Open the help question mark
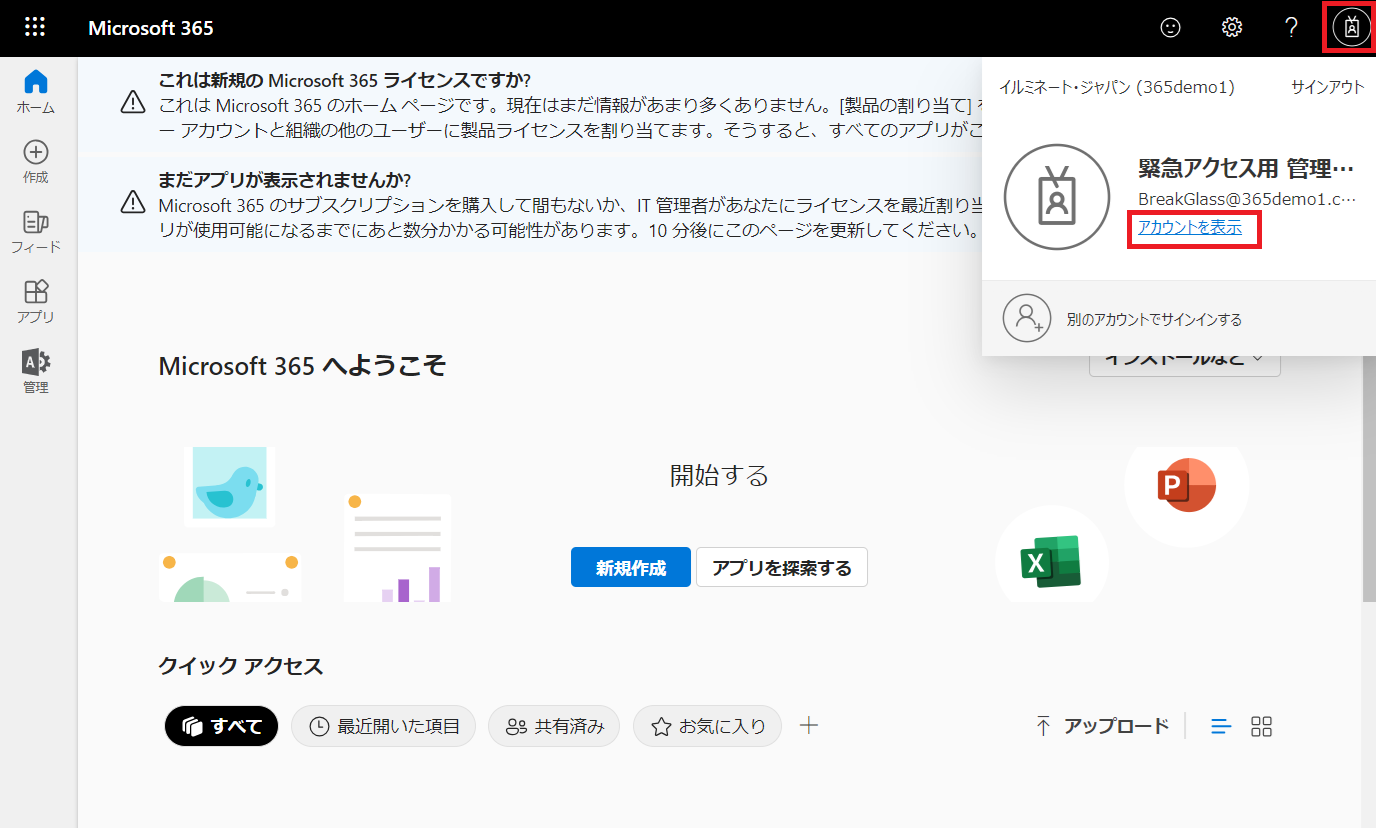This screenshot has height=828, width=1376. click(x=1291, y=28)
